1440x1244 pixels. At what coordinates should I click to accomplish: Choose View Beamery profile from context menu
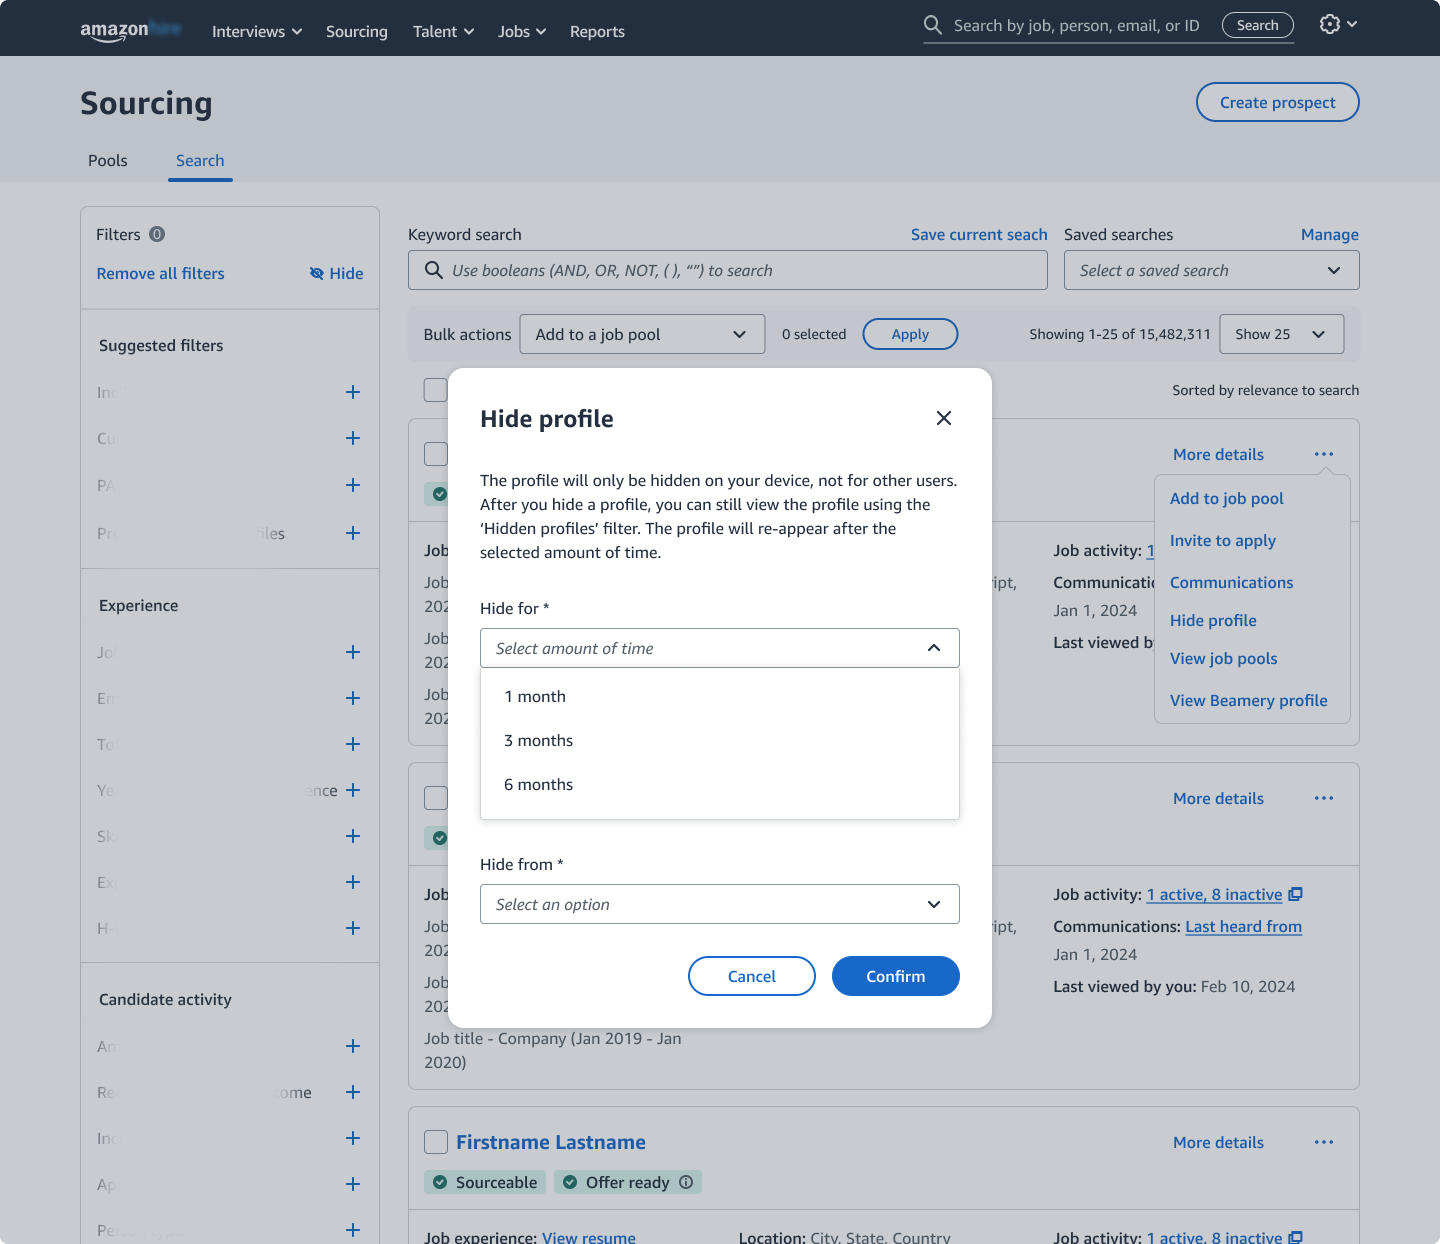(1249, 700)
